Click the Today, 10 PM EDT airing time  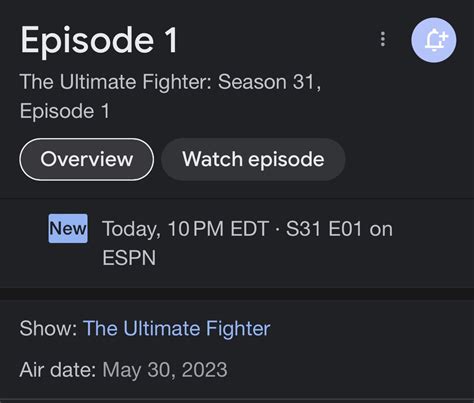[x=186, y=229]
